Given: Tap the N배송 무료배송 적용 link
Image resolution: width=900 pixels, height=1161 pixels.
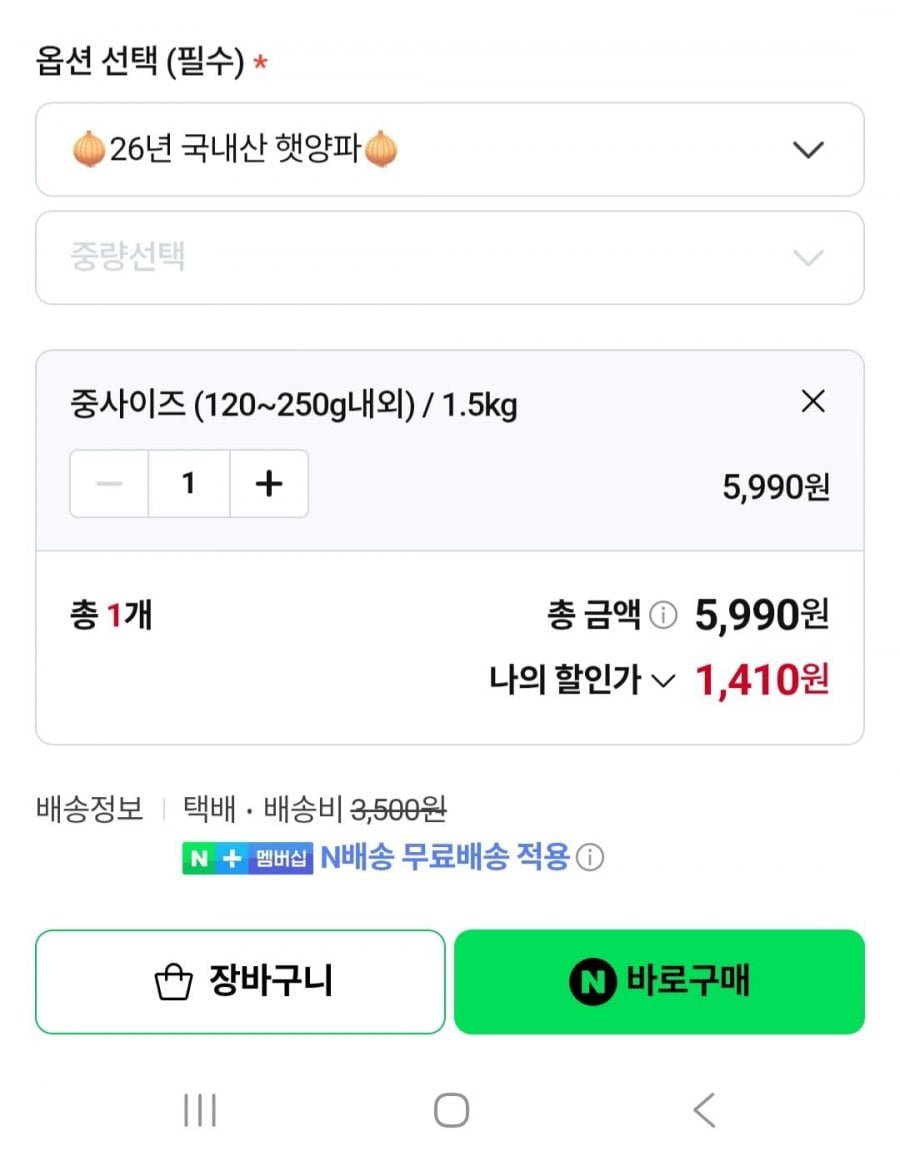Looking at the screenshot, I should pos(445,857).
